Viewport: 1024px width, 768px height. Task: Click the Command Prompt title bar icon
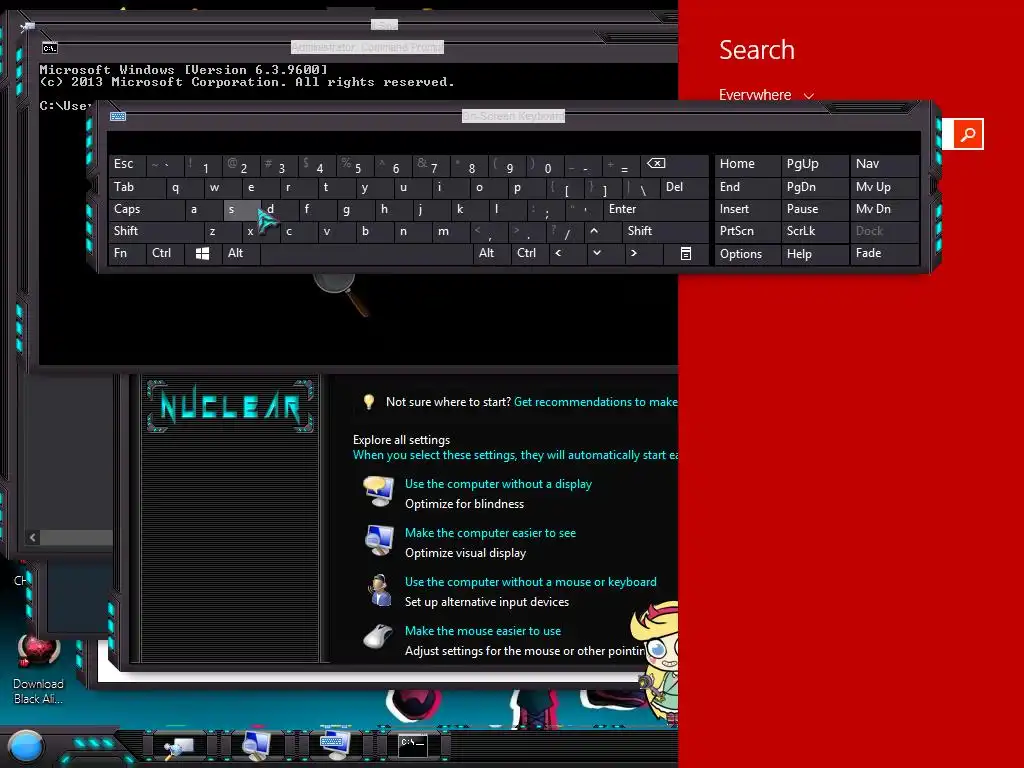50,48
